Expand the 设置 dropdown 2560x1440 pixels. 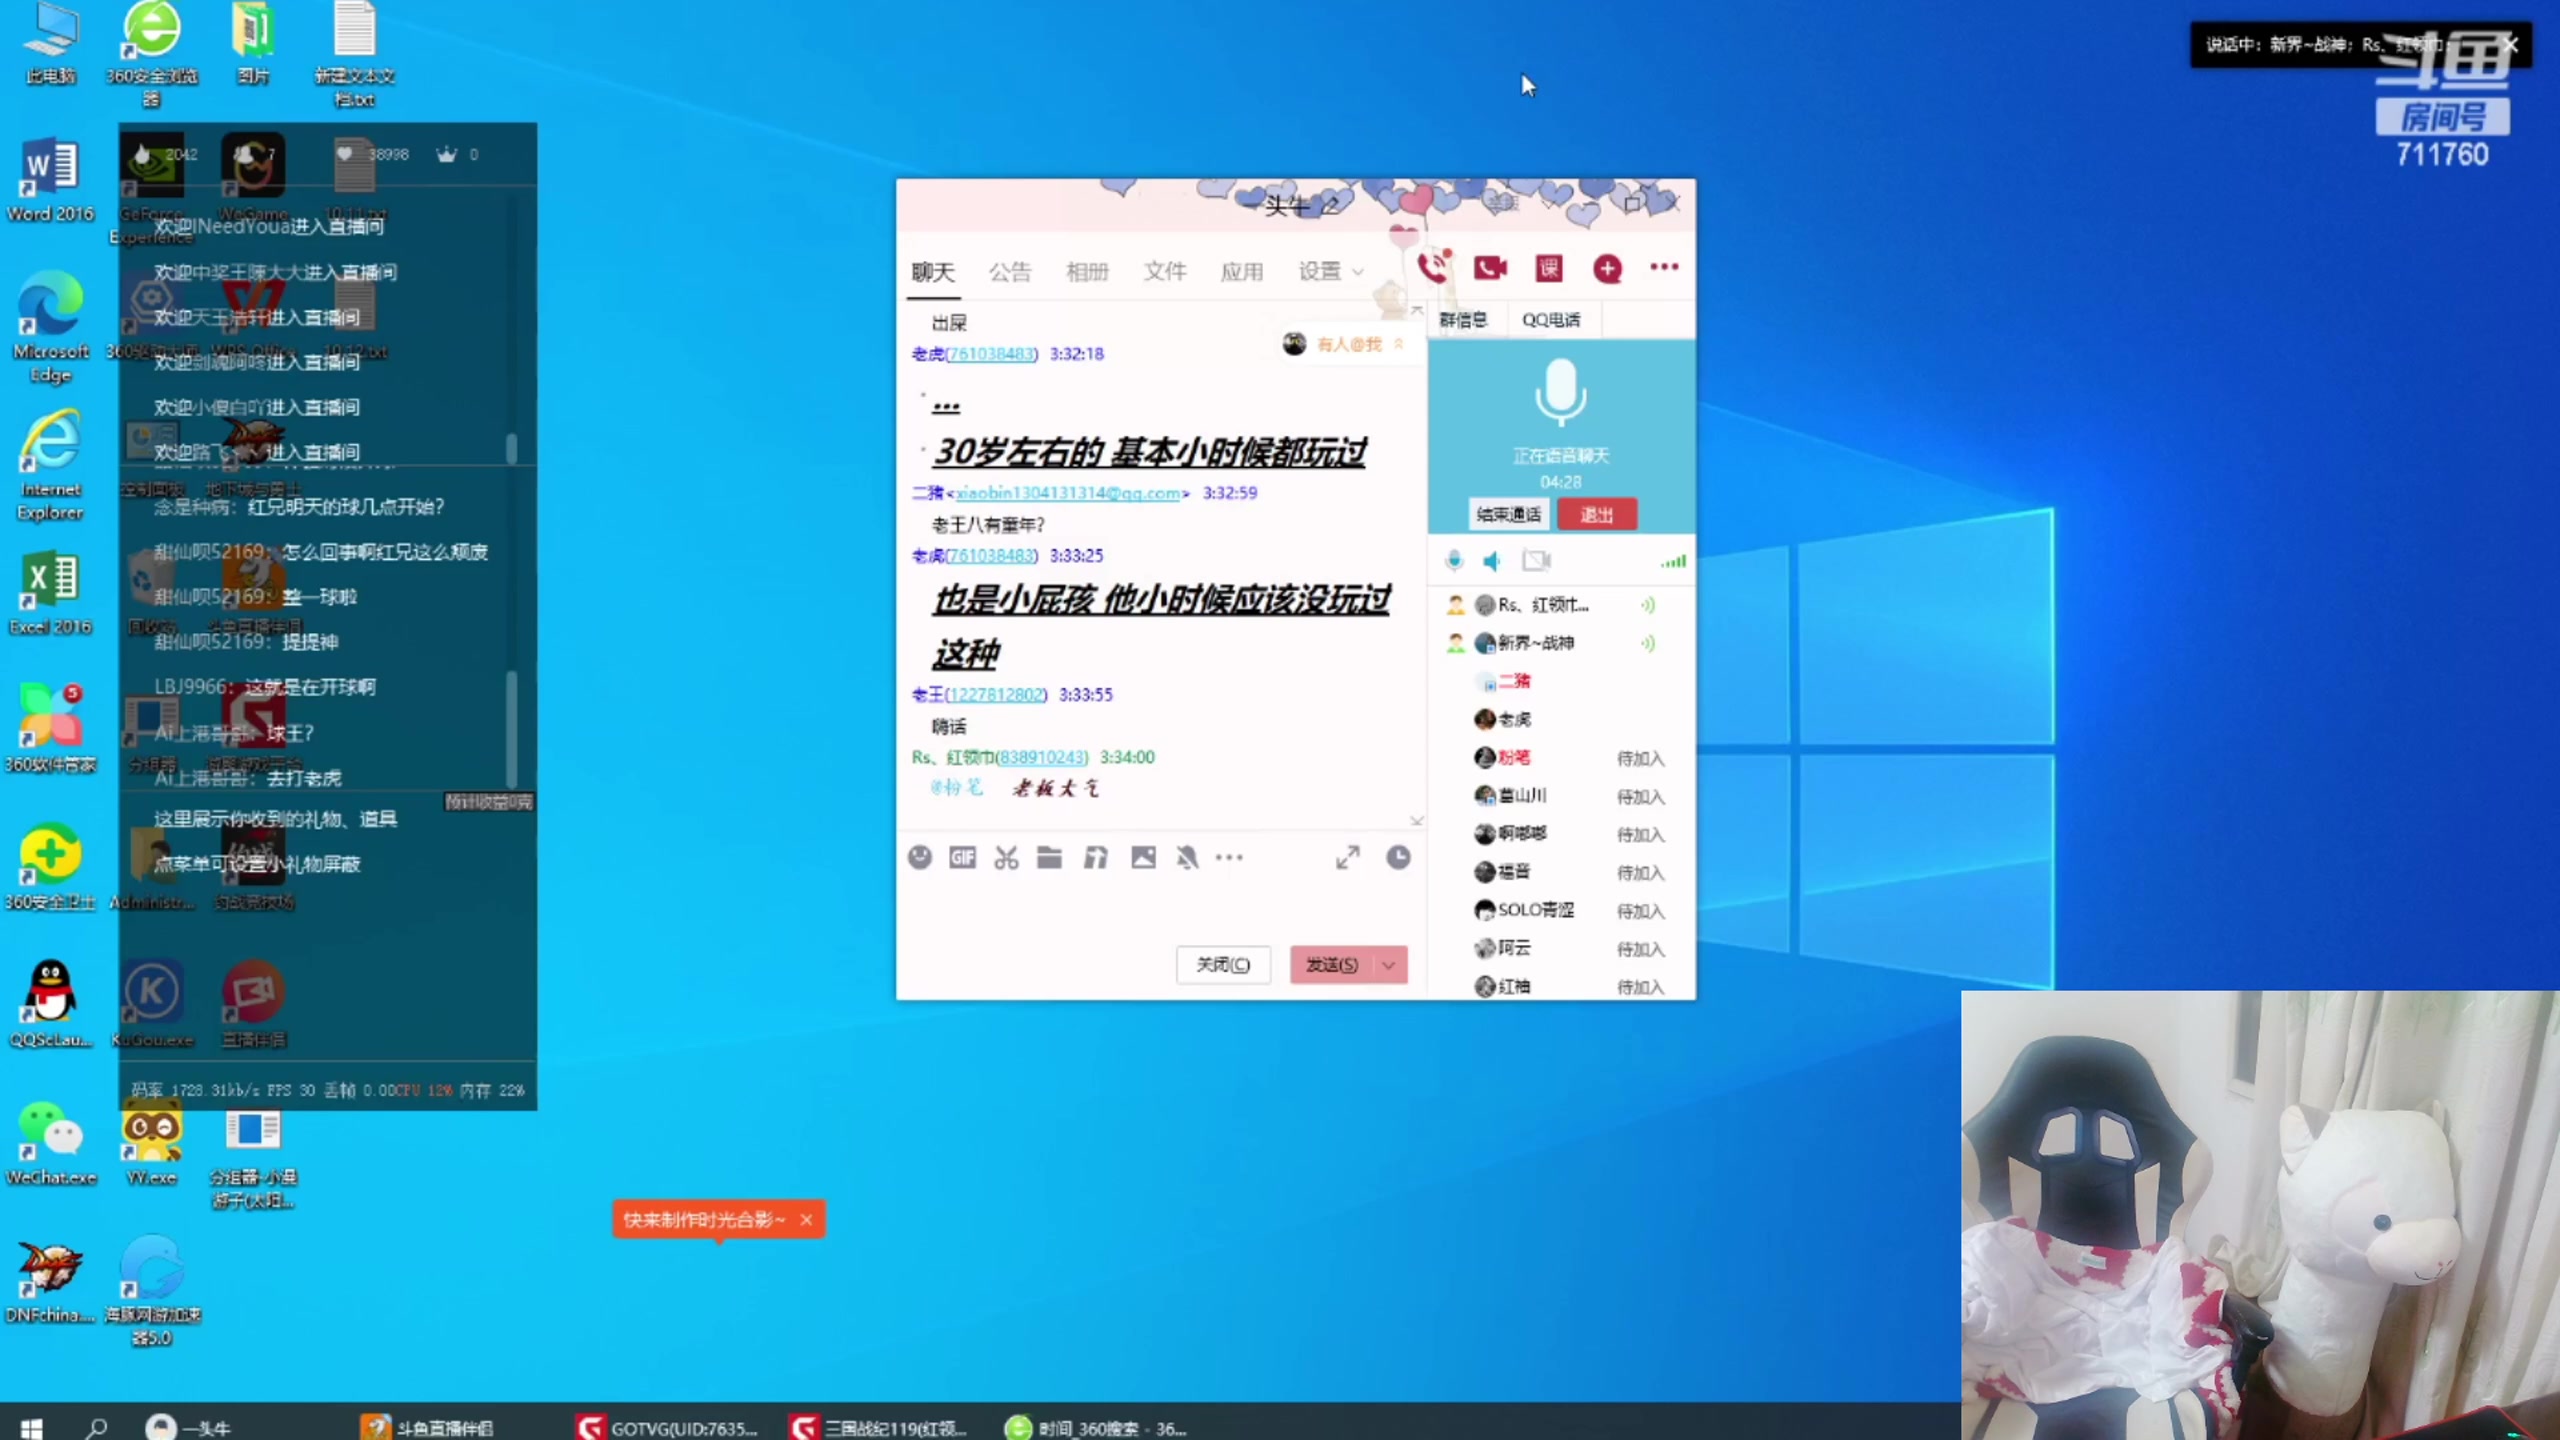point(1330,271)
